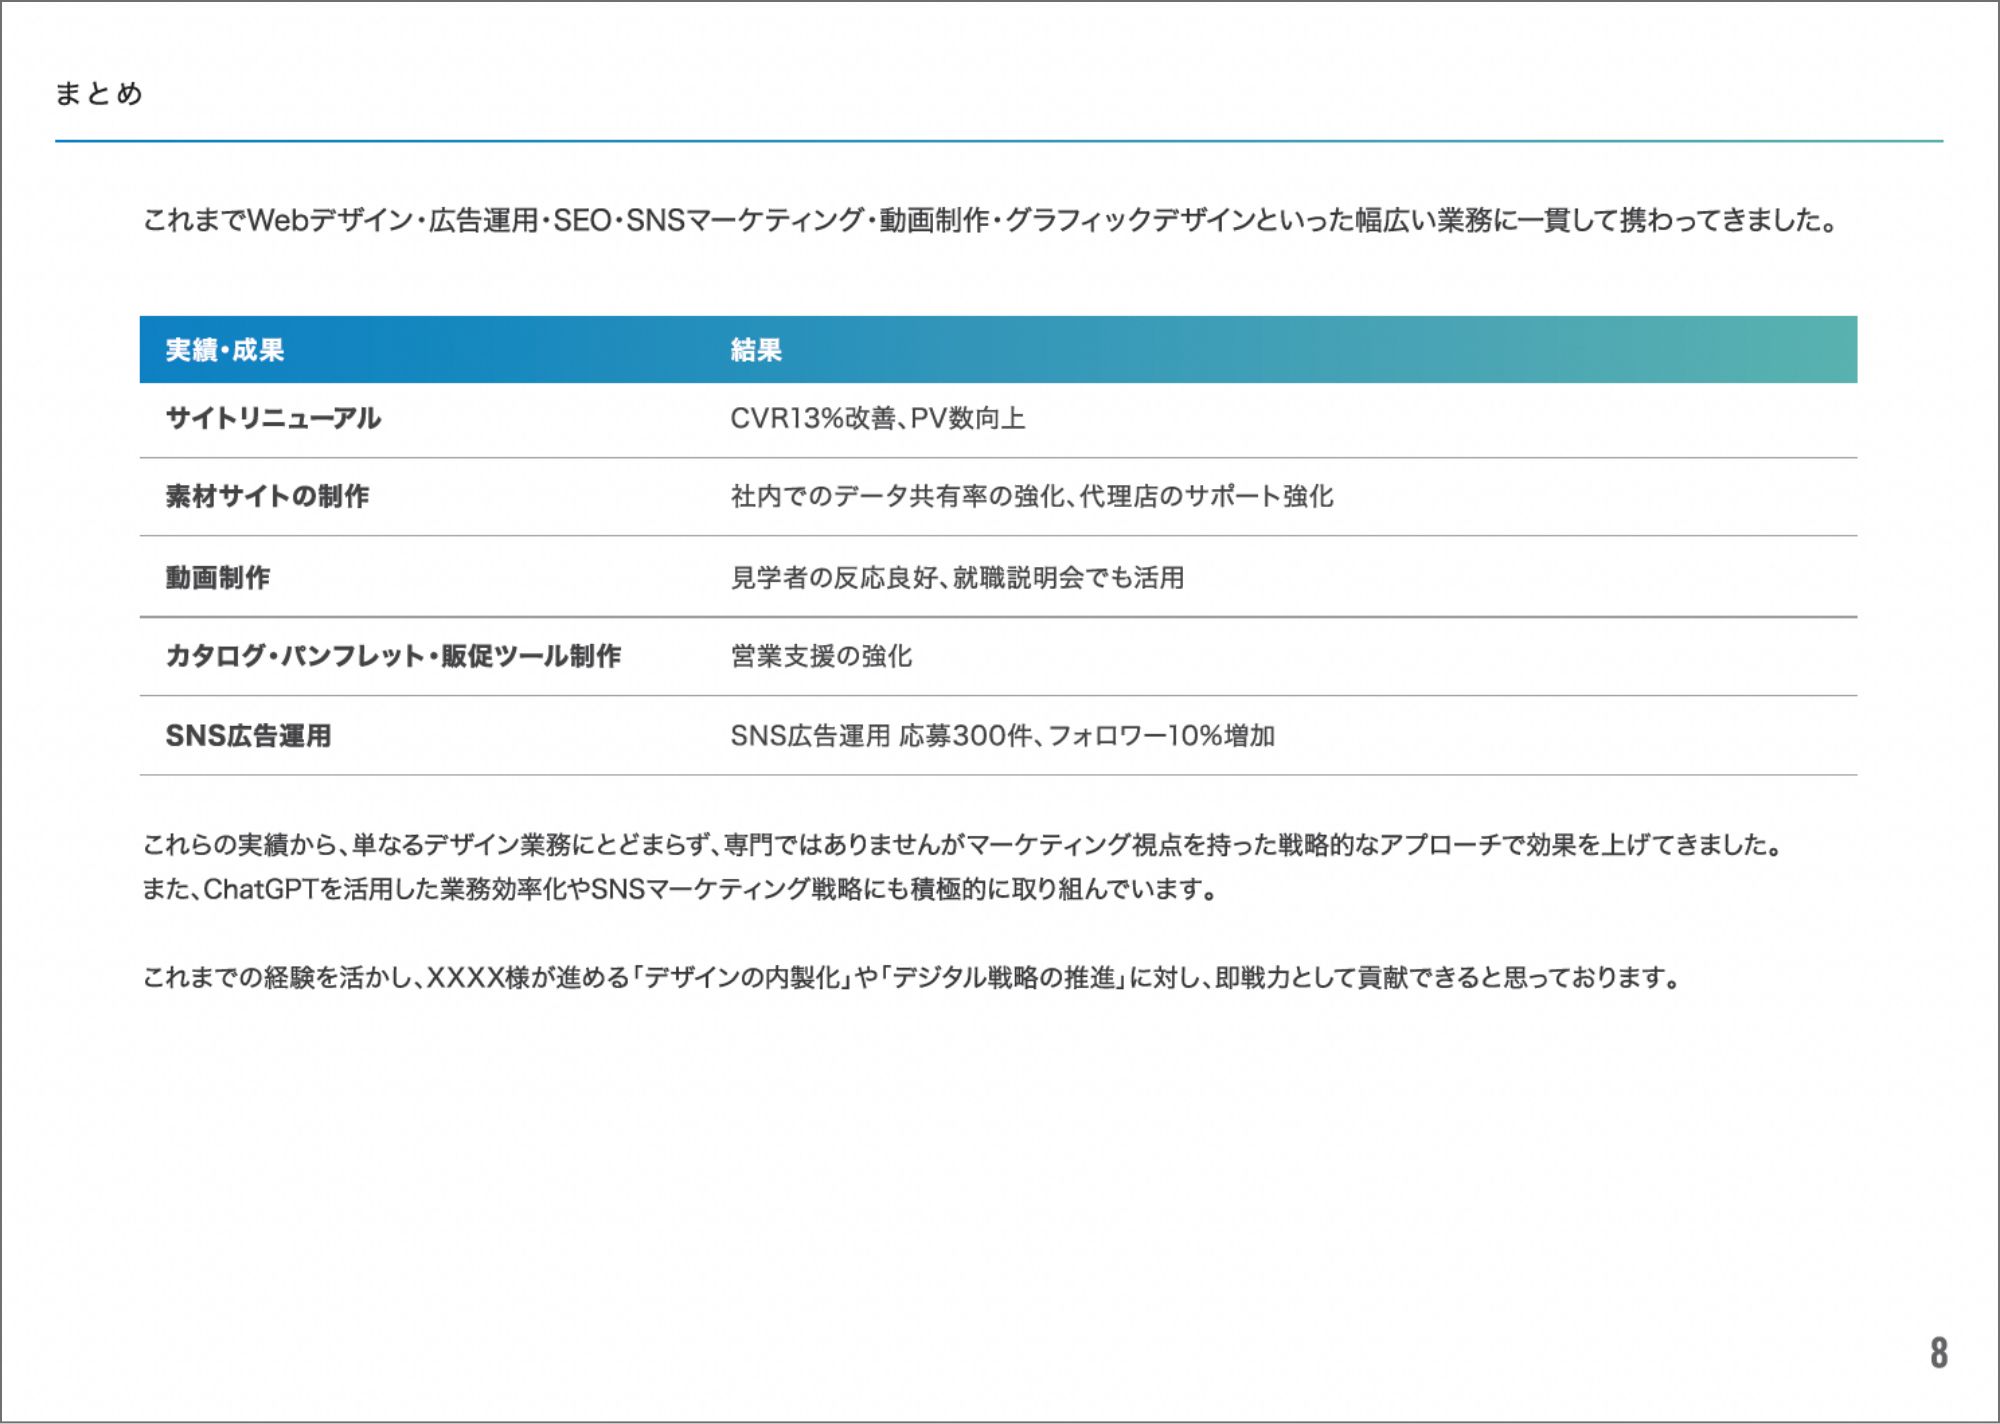Select the 素材サイトの制作 row label
This screenshot has width=2000, height=1424.
(267, 496)
